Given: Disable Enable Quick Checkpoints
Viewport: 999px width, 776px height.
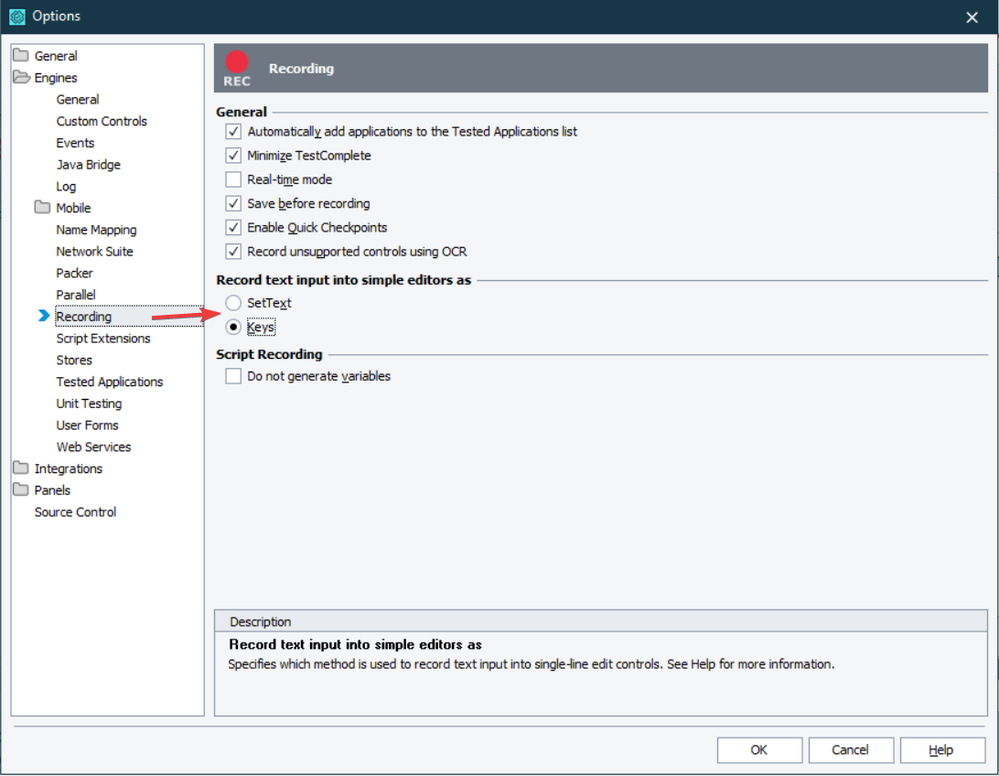Looking at the screenshot, I should coord(233,227).
